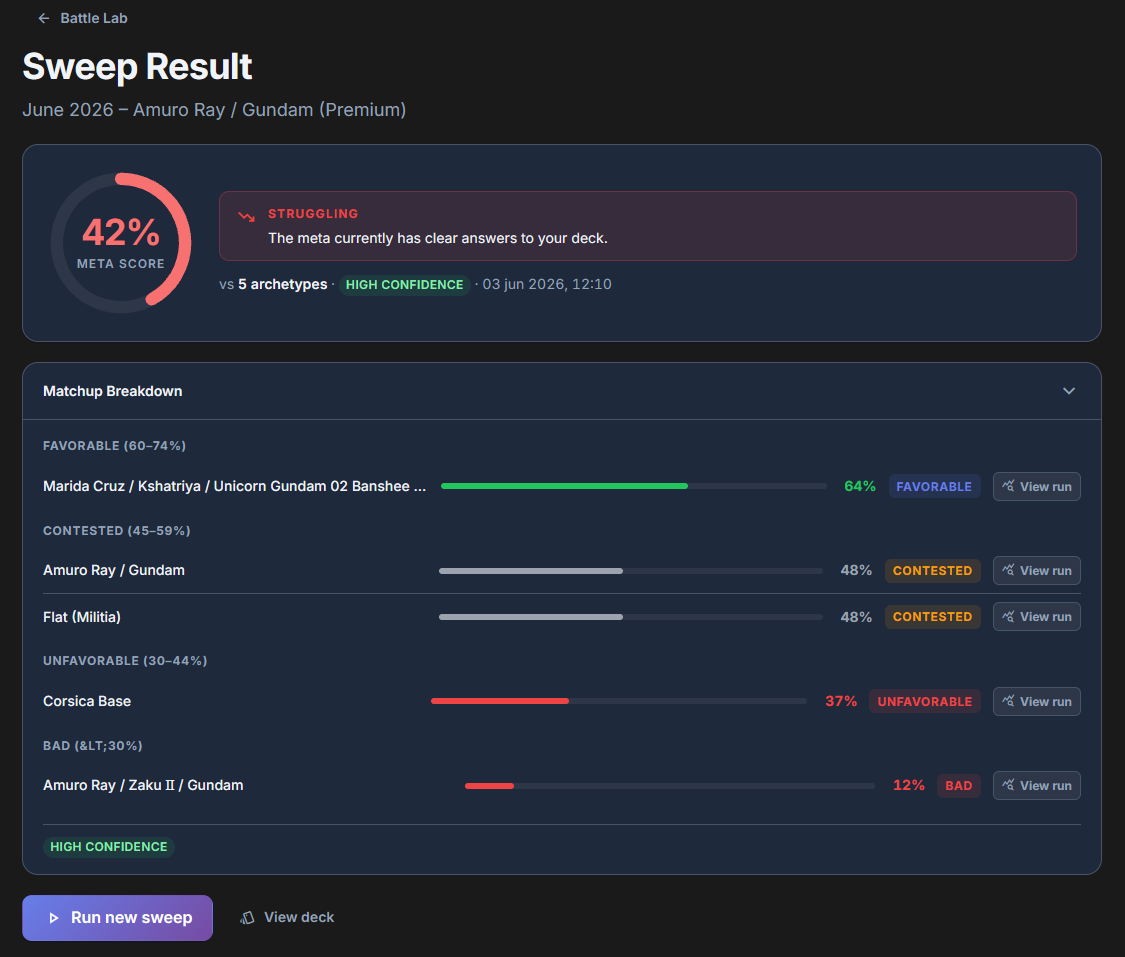Click the STRUGGLING status banner
Image resolution: width=1125 pixels, height=957 pixels.
(x=647, y=226)
